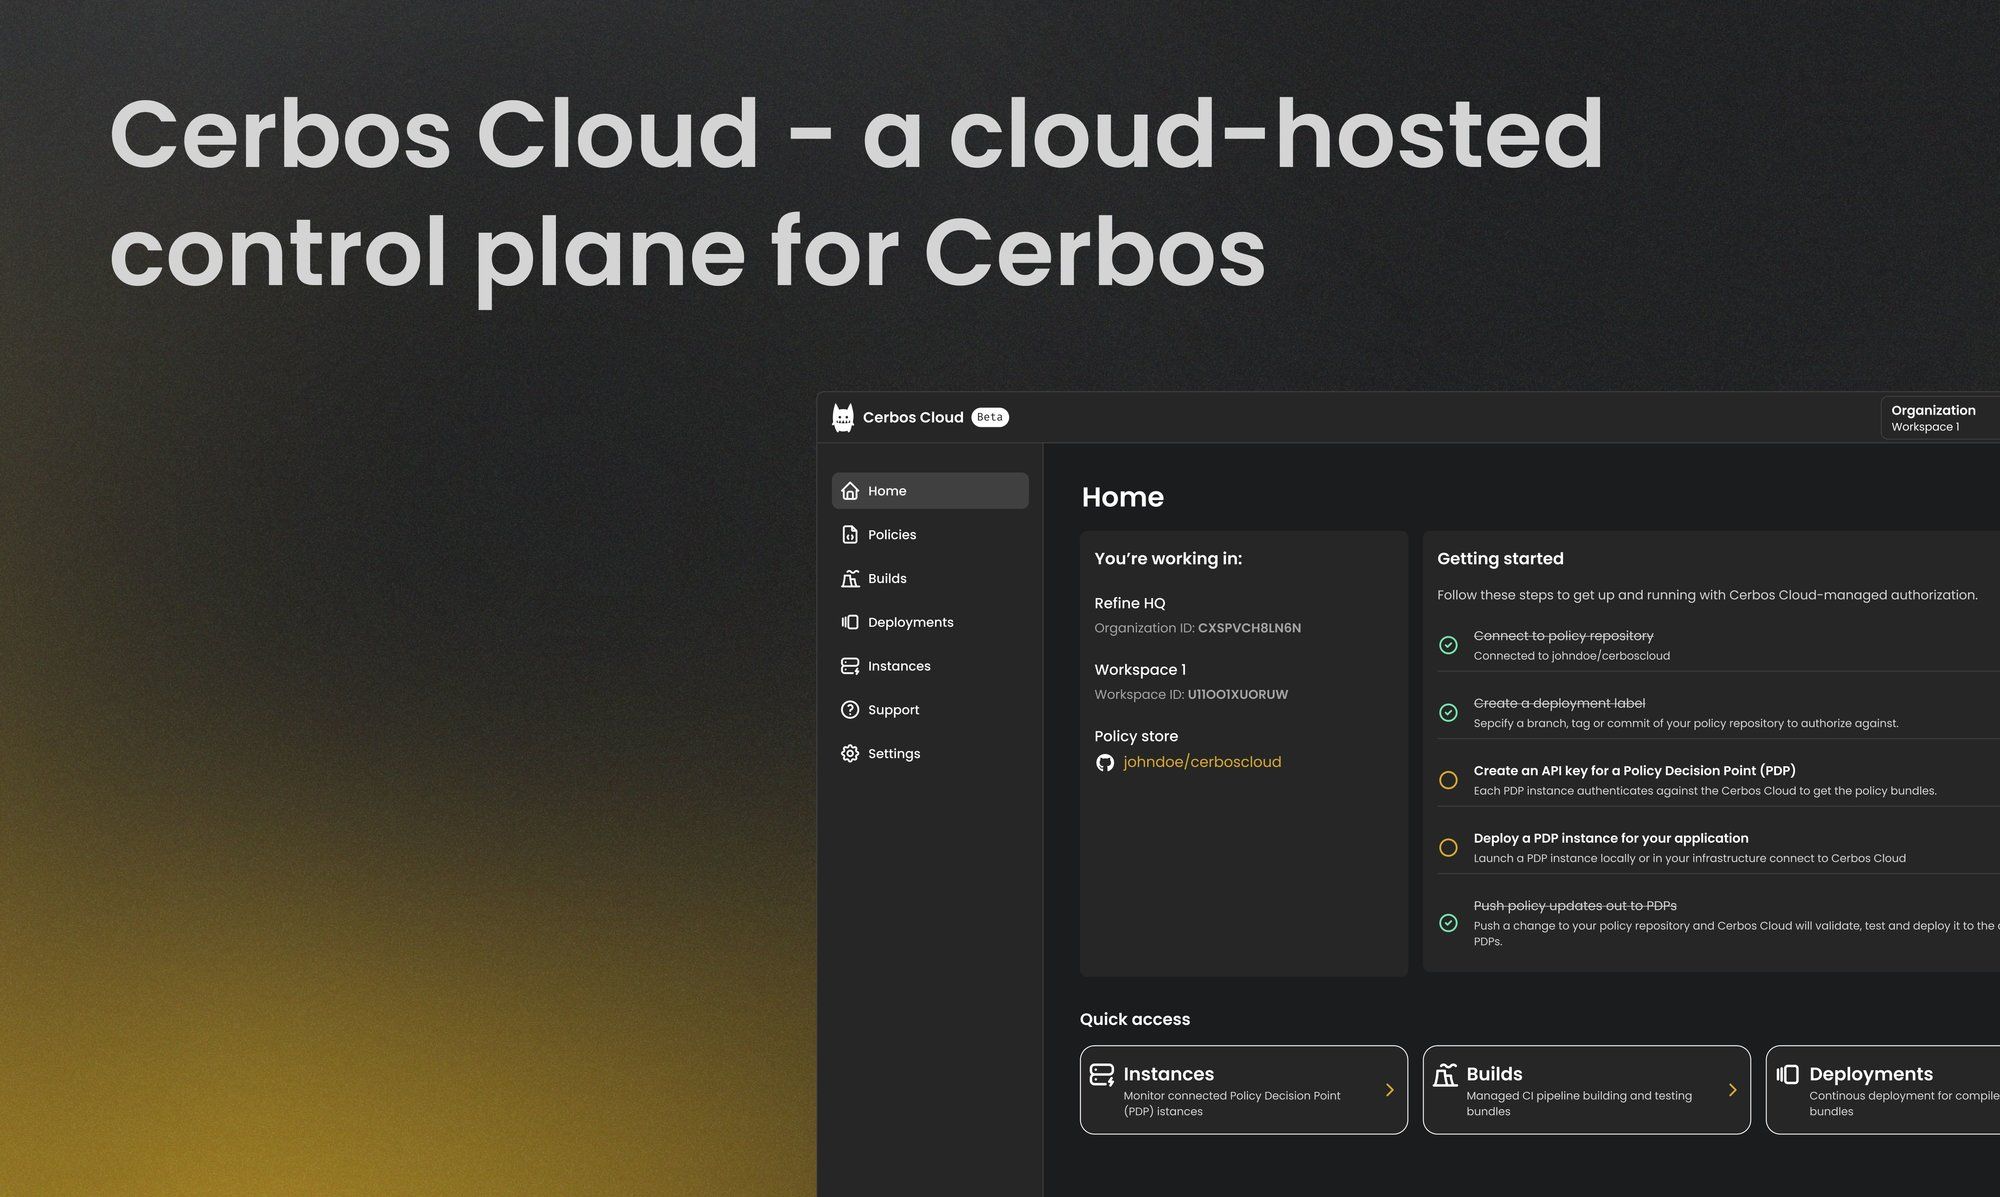Click the chevron on the Instances card
The image size is (2000, 1197).
[1390, 1090]
